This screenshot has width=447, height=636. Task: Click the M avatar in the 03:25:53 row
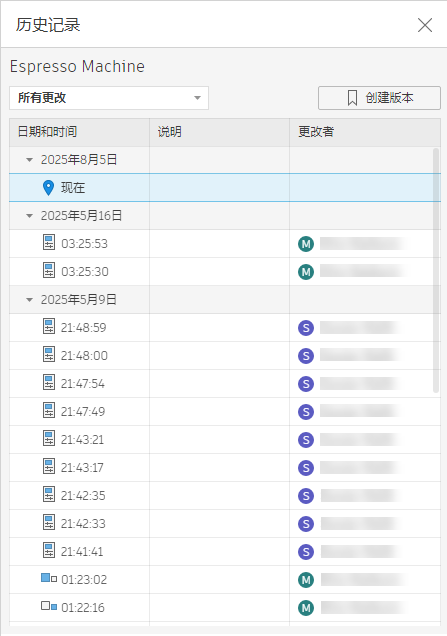click(306, 244)
